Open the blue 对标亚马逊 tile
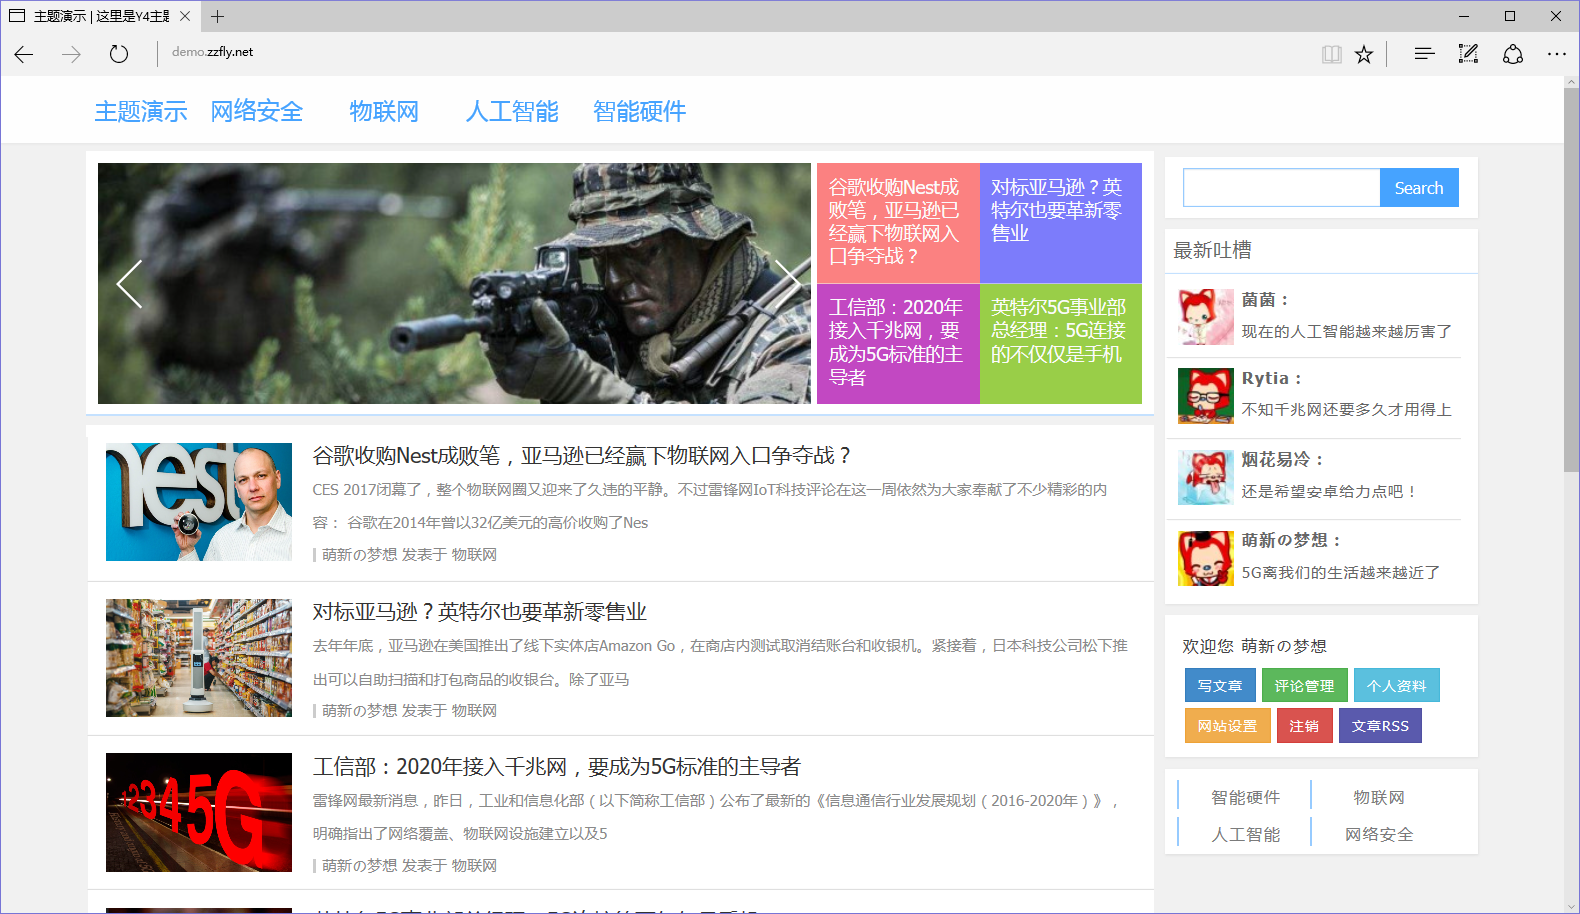 [x=1061, y=223]
